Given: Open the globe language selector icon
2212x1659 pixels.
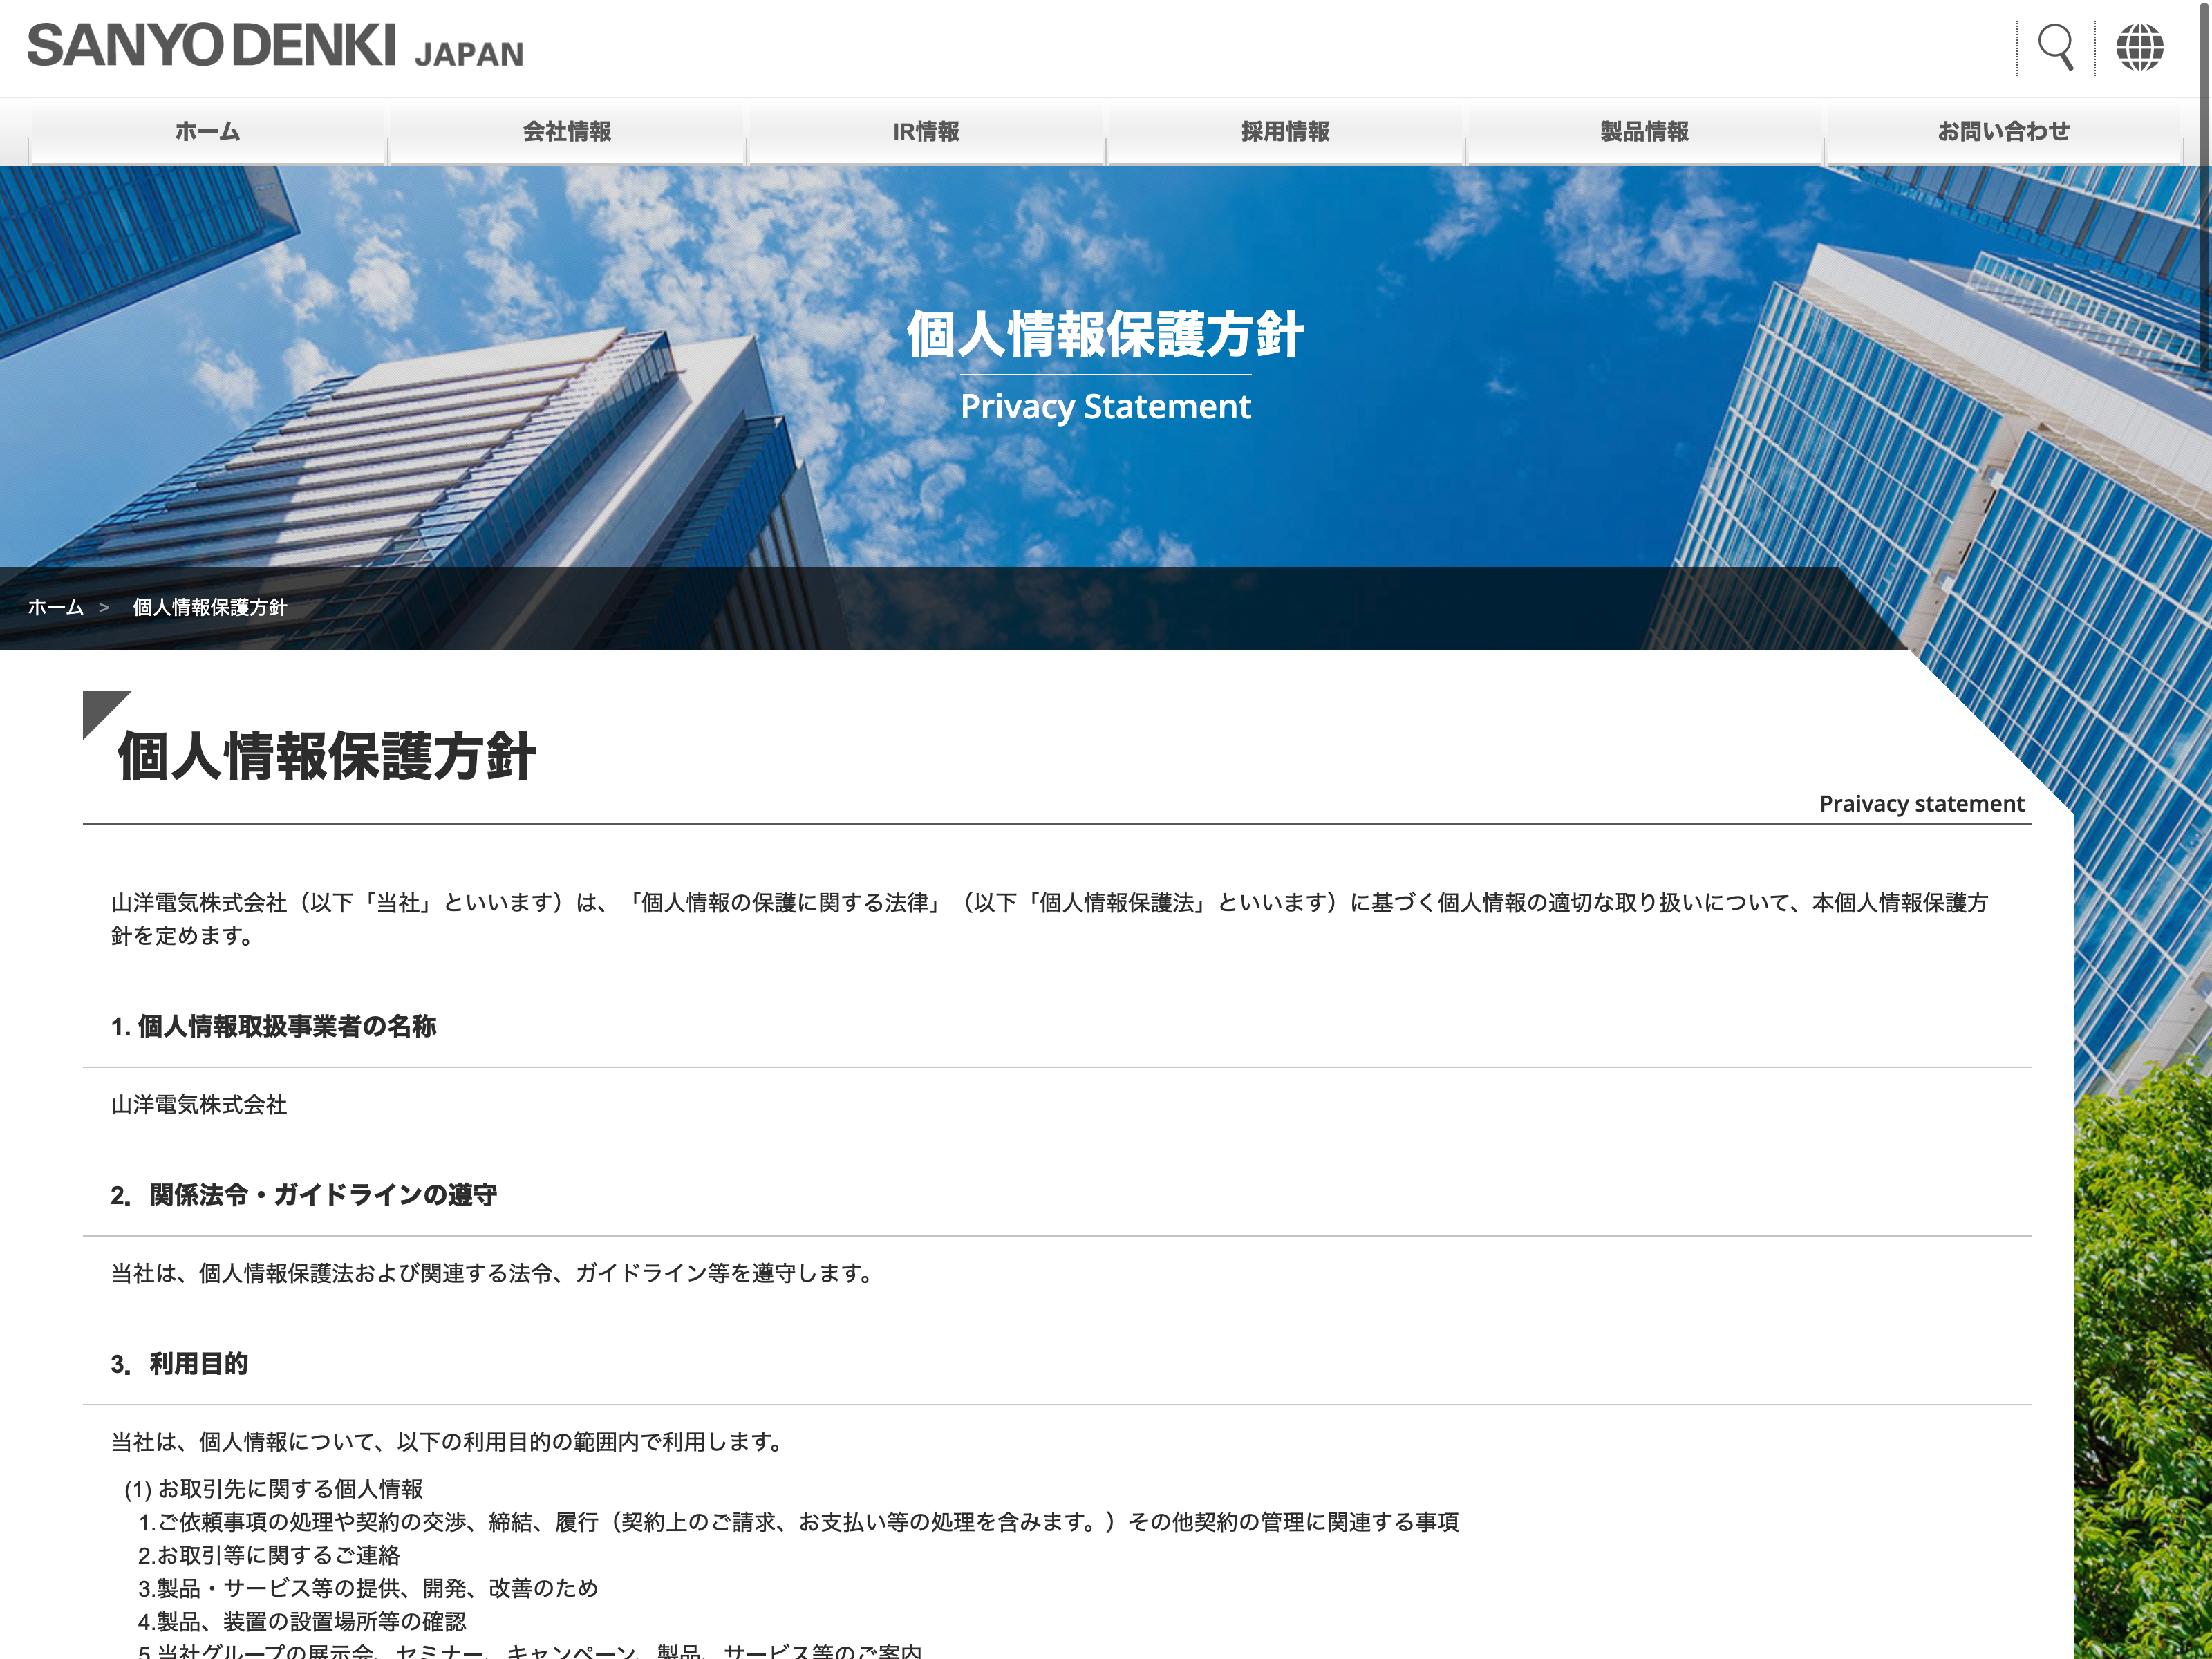Looking at the screenshot, I should (x=2139, y=47).
